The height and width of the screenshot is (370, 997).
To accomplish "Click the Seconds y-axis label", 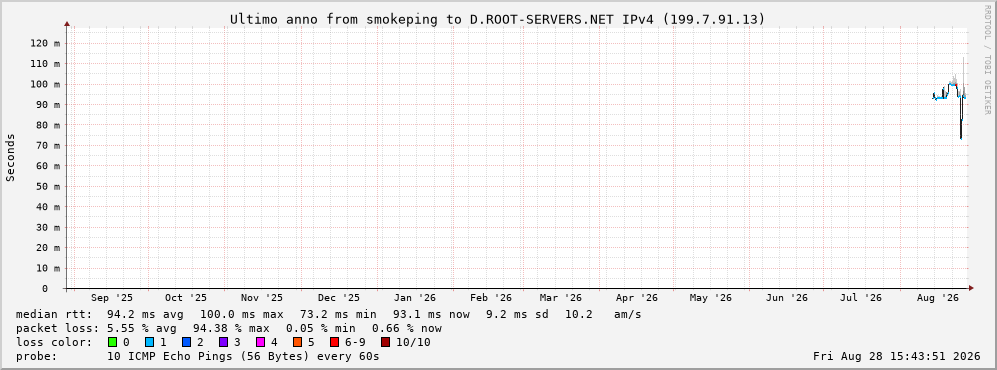I will 11,158.
